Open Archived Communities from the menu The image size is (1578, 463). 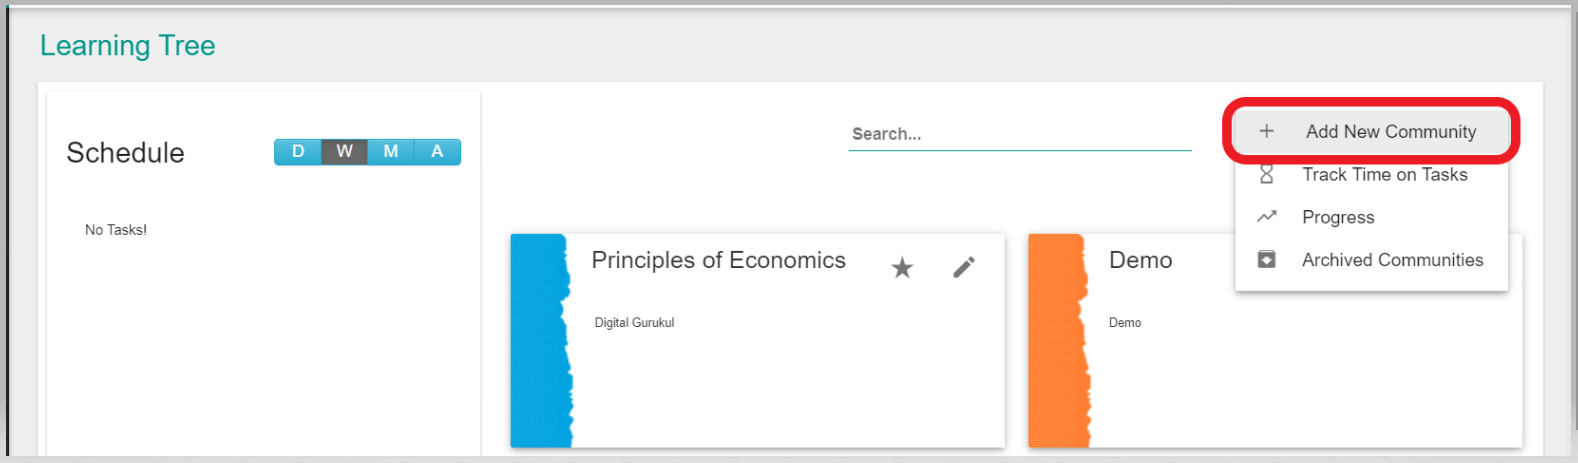1392,260
